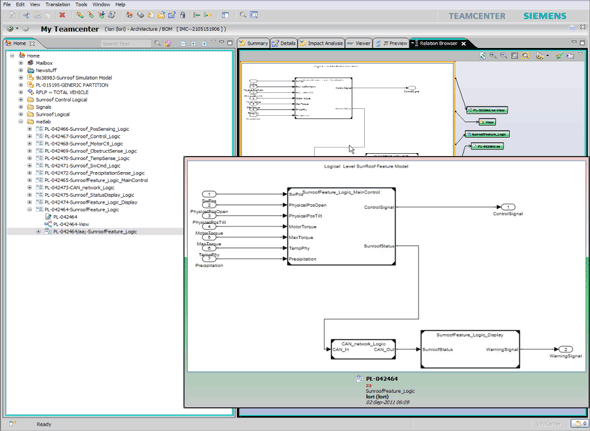
Task: Click the colorful icon right of Home search magnifier
Action: (168, 43)
